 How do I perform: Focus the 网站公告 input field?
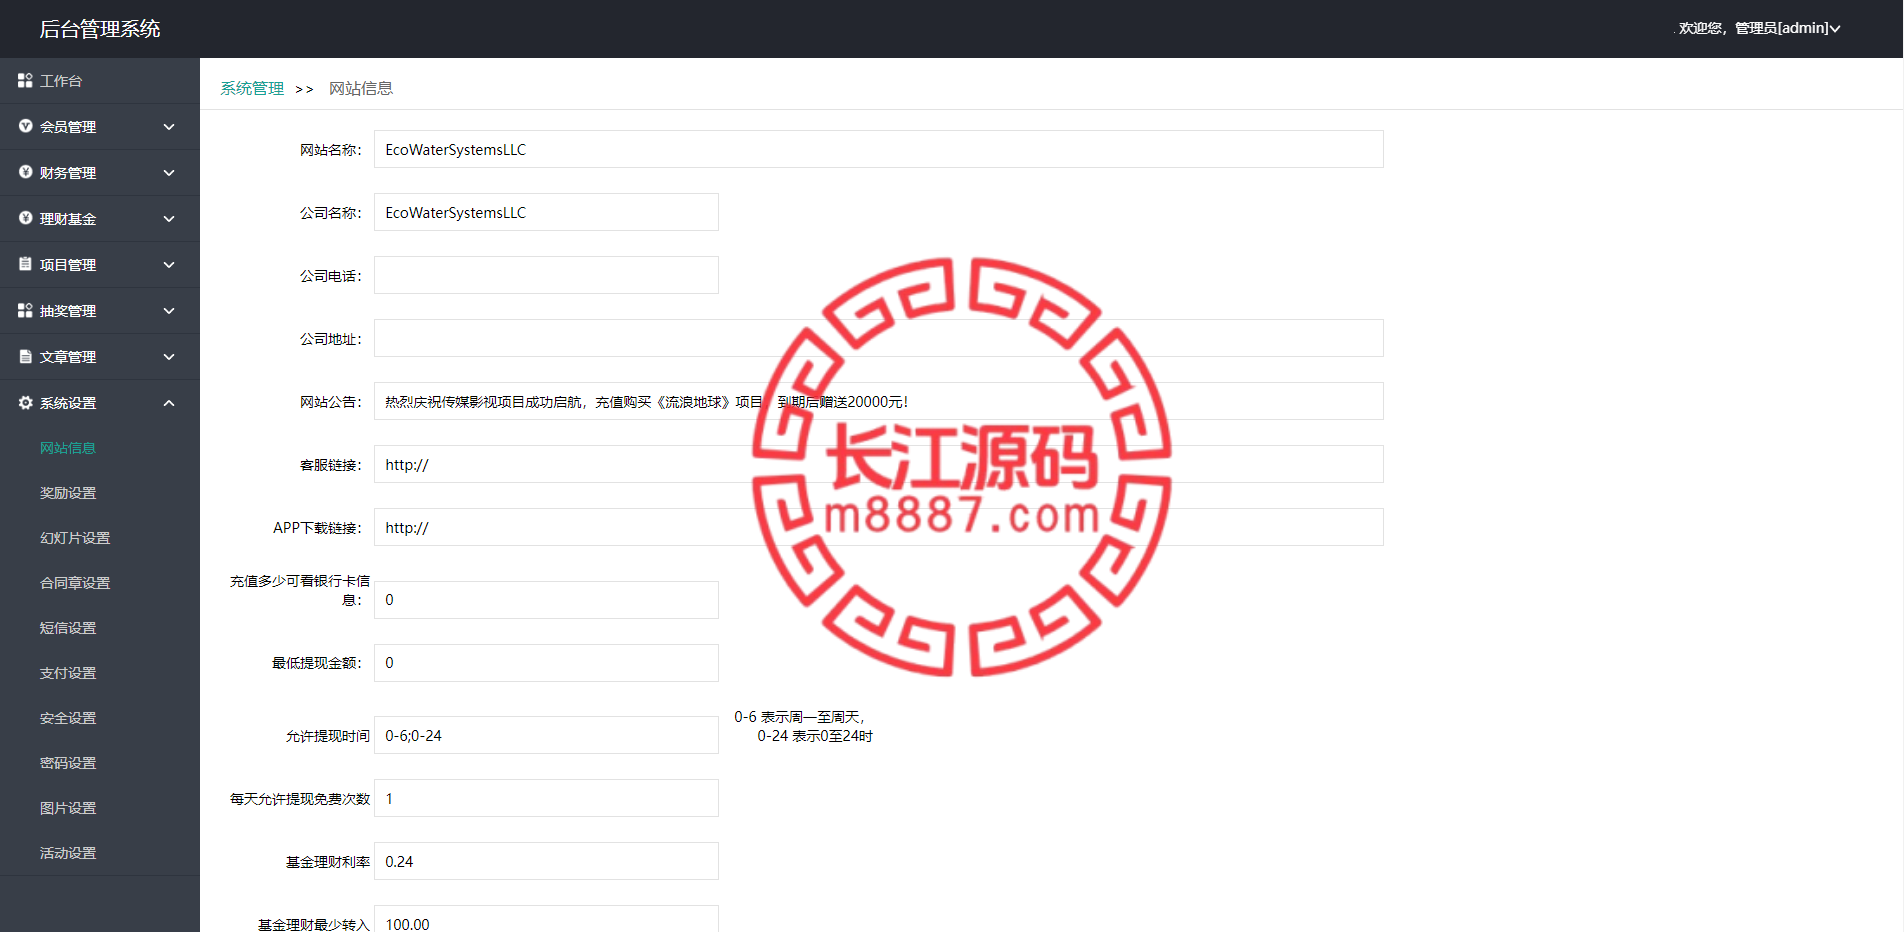pyautogui.click(x=879, y=401)
